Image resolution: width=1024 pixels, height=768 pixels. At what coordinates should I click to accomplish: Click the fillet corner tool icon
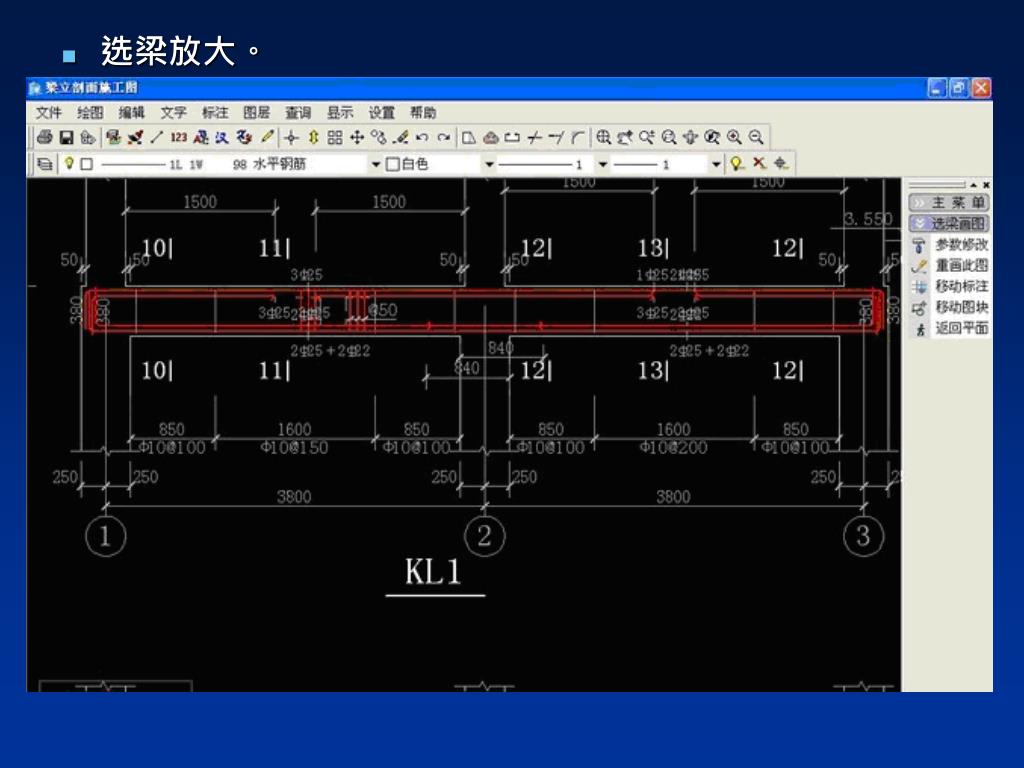click(578, 137)
